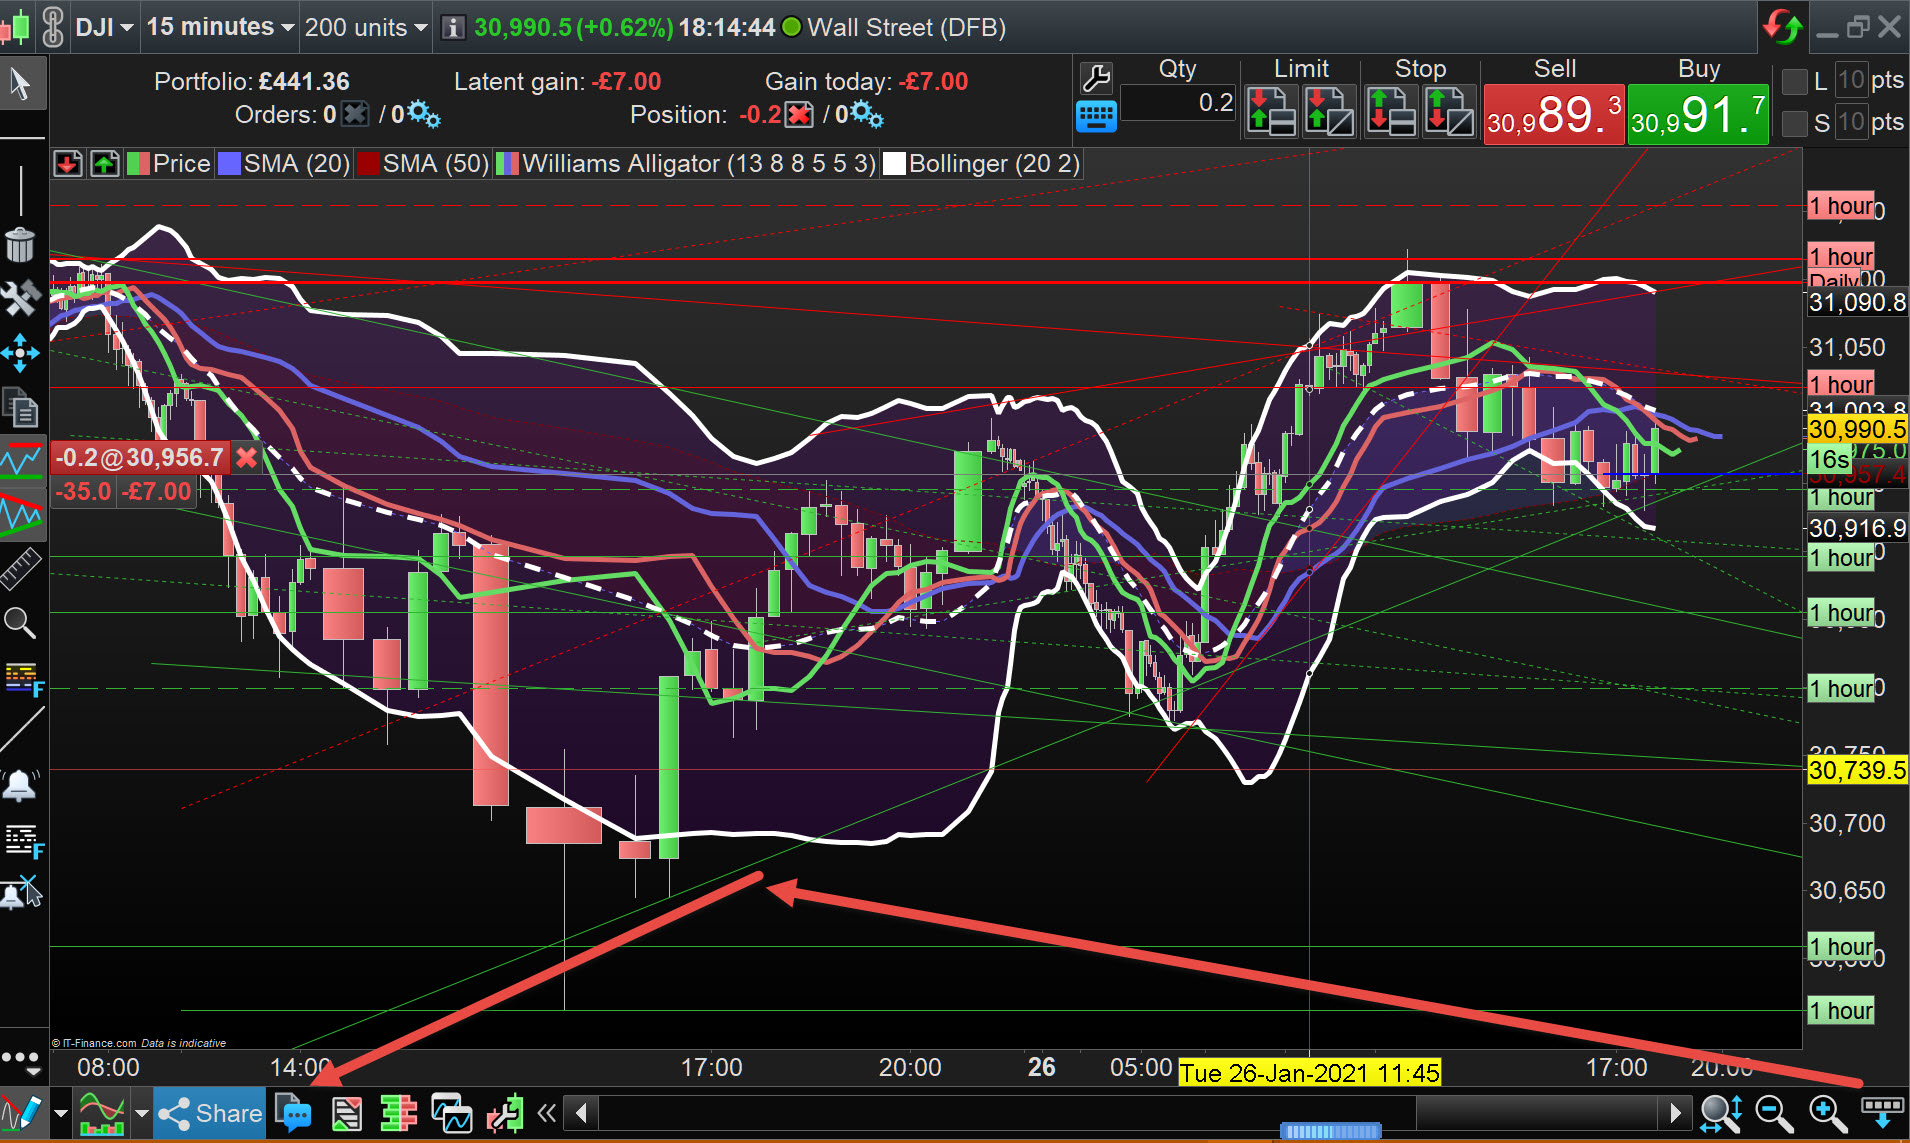Toggle the pencil drawing mode button
1910x1143 pixels.
(22, 1113)
